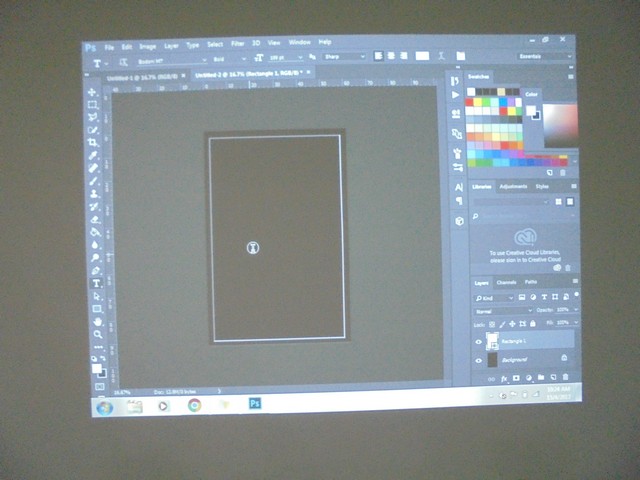Click the text color swatch in options bar

pos(422,56)
